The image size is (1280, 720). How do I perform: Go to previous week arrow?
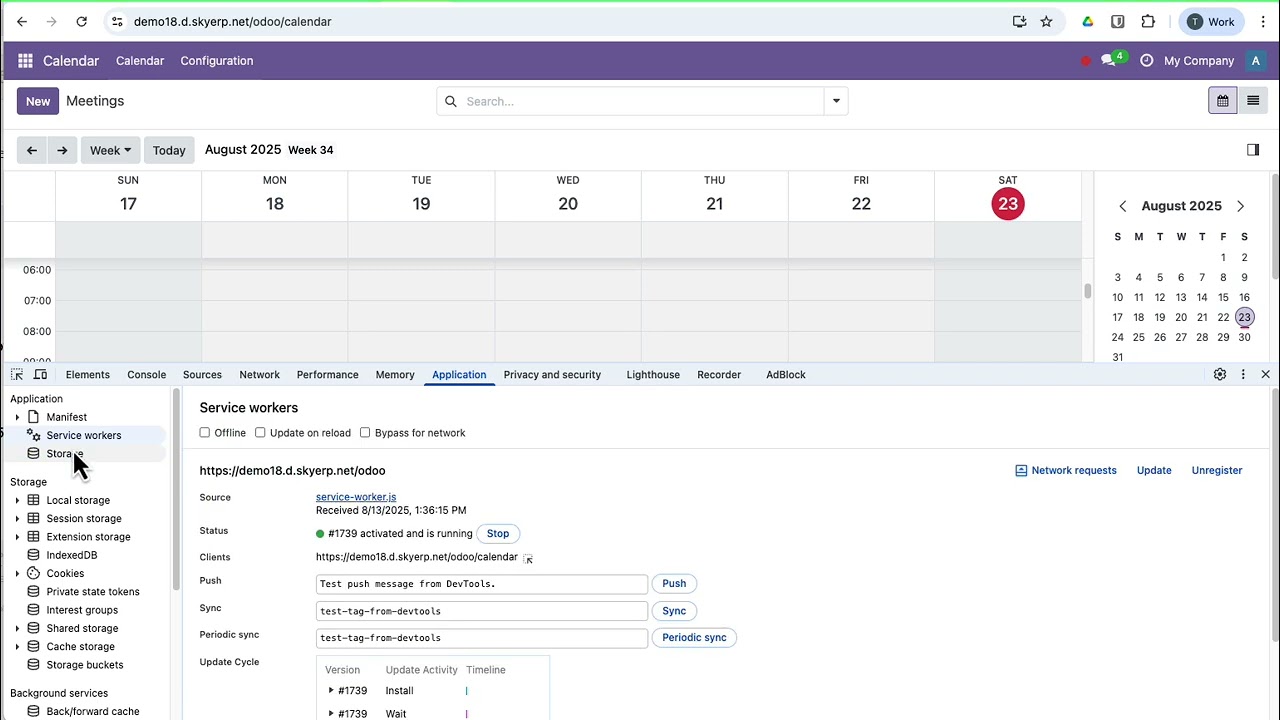[32, 150]
